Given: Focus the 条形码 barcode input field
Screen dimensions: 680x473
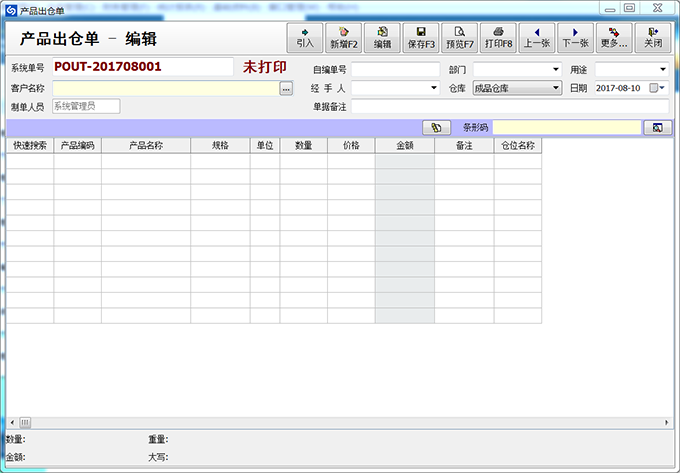Looking at the screenshot, I should tap(567, 127).
